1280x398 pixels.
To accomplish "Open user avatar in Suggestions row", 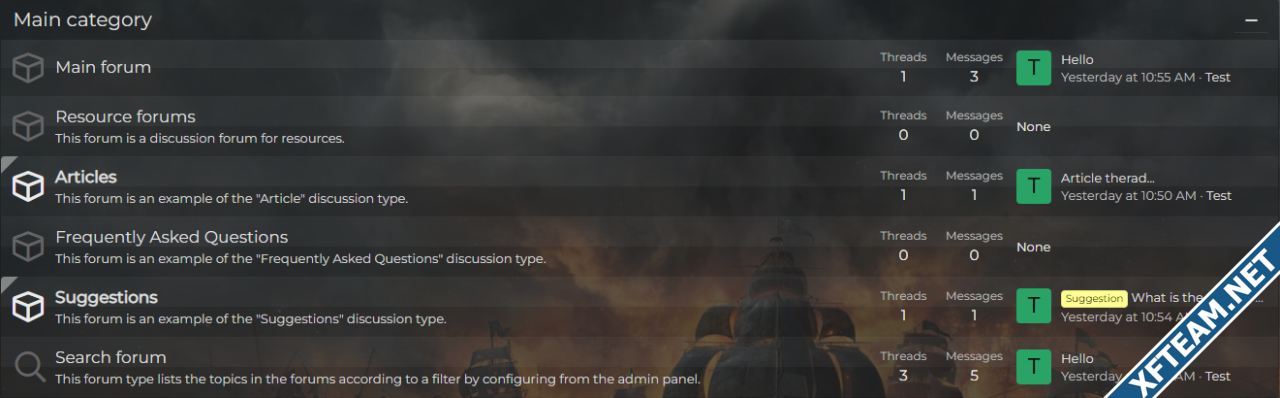I will tap(1034, 307).
